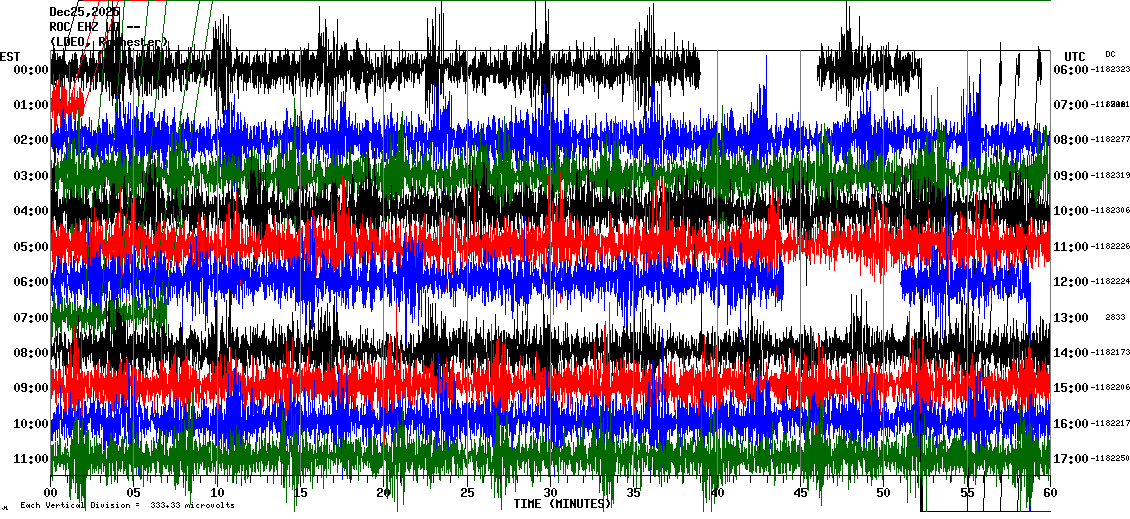This screenshot has height=519, width=1130.
Task: Click the 05 minute tick on bottom axis
Action: [x=134, y=493]
